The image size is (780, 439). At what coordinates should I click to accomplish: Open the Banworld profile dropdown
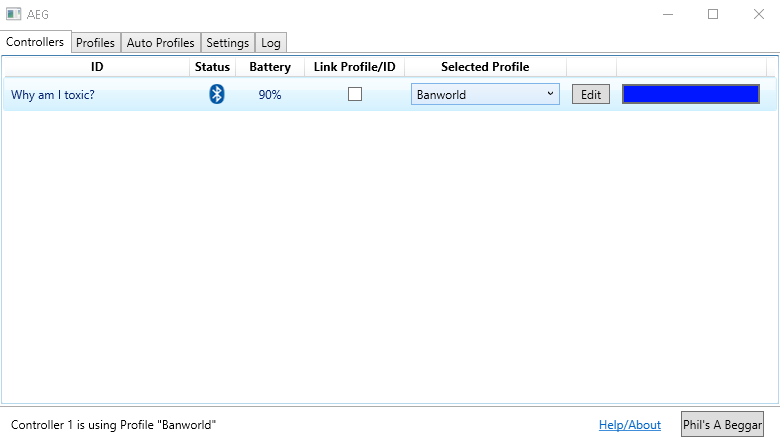coord(485,94)
